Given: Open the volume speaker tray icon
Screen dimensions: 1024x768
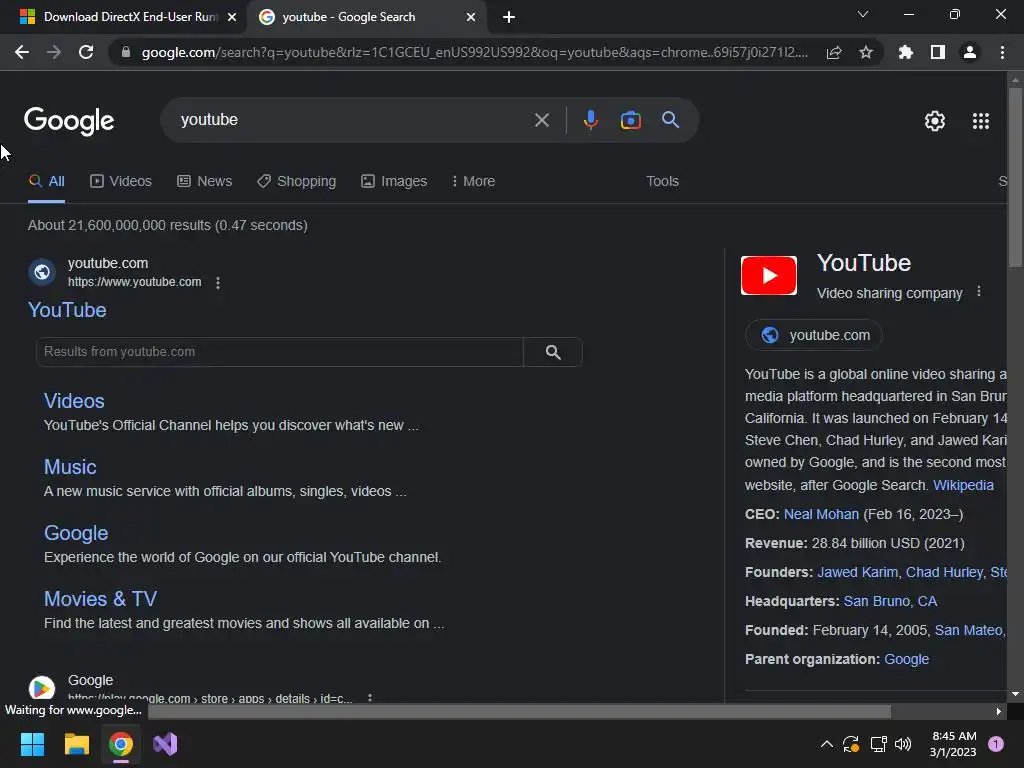Looking at the screenshot, I should 903,744.
